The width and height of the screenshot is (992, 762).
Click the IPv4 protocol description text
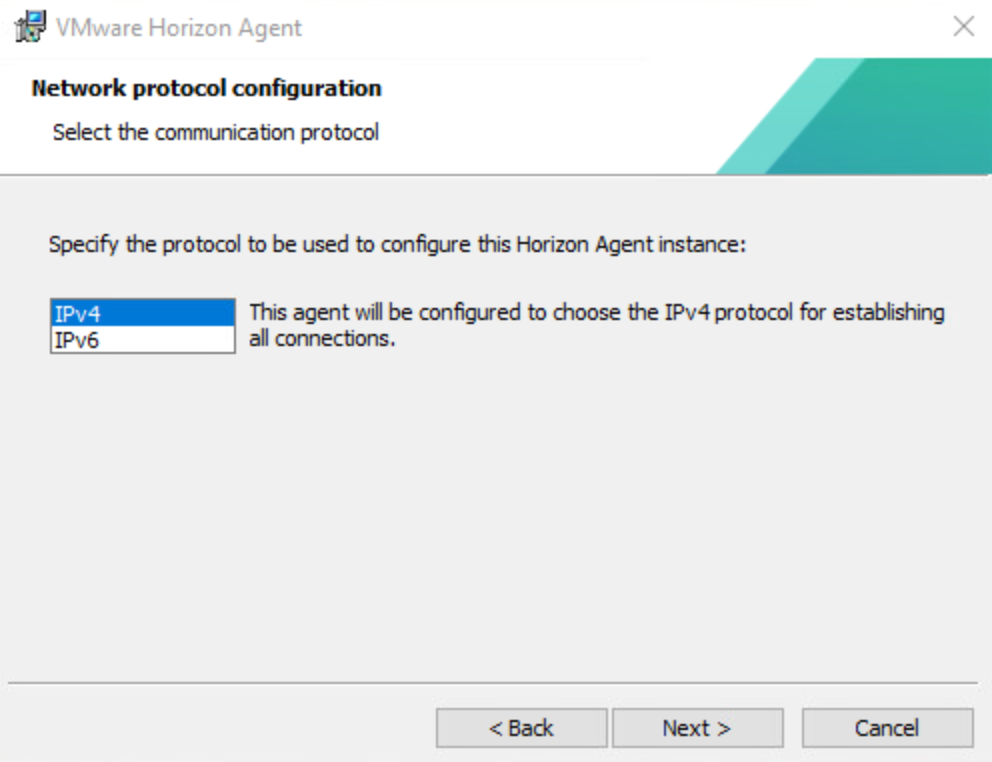596,313
